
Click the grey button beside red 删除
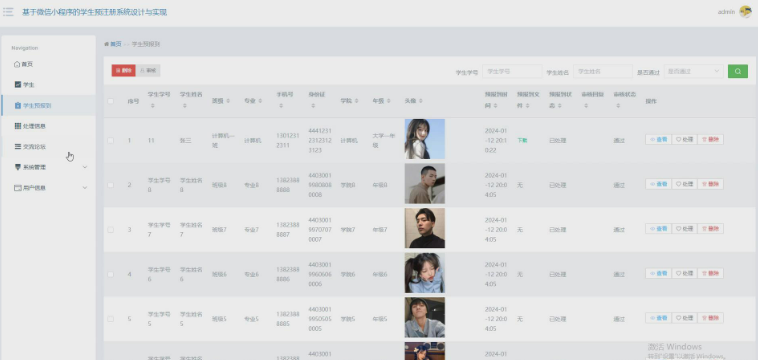coord(148,71)
